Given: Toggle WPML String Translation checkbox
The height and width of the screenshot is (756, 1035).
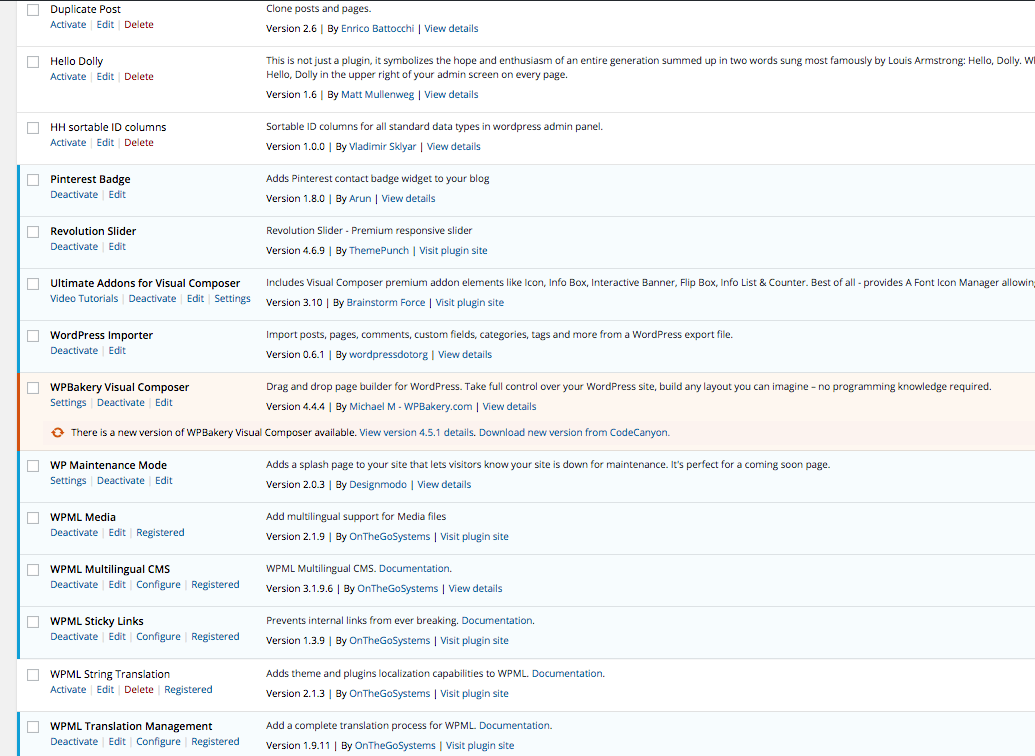Looking at the screenshot, I should [x=33, y=675].
